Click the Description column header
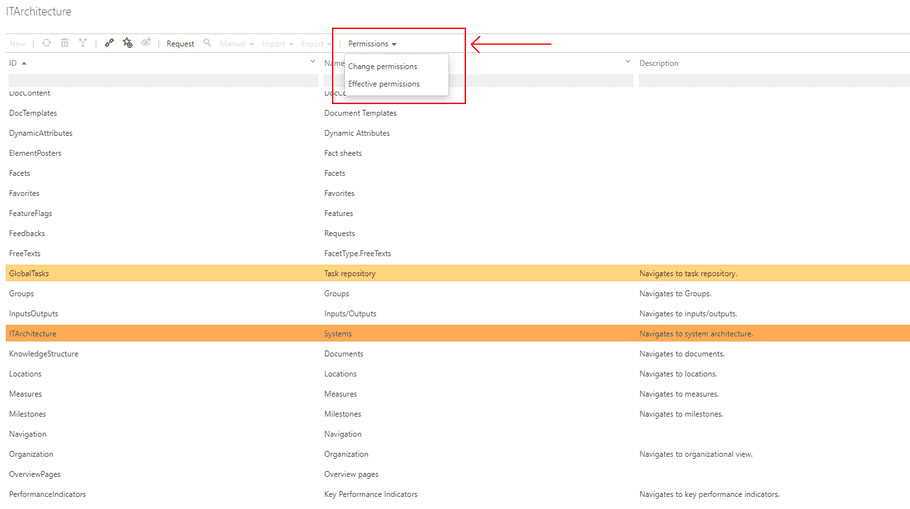This screenshot has width=910, height=509. [659, 63]
